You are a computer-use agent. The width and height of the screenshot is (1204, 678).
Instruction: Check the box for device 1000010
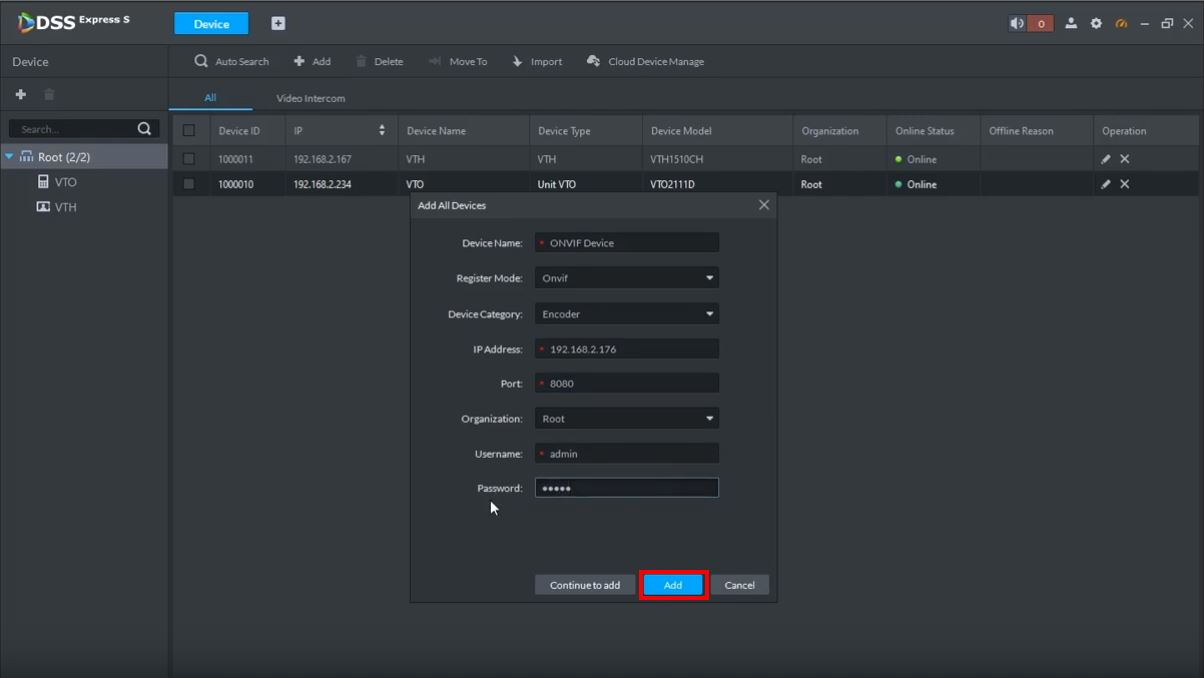pos(189,184)
